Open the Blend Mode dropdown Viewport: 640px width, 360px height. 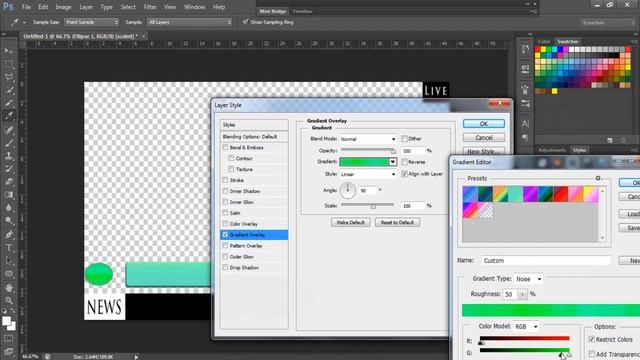point(368,139)
